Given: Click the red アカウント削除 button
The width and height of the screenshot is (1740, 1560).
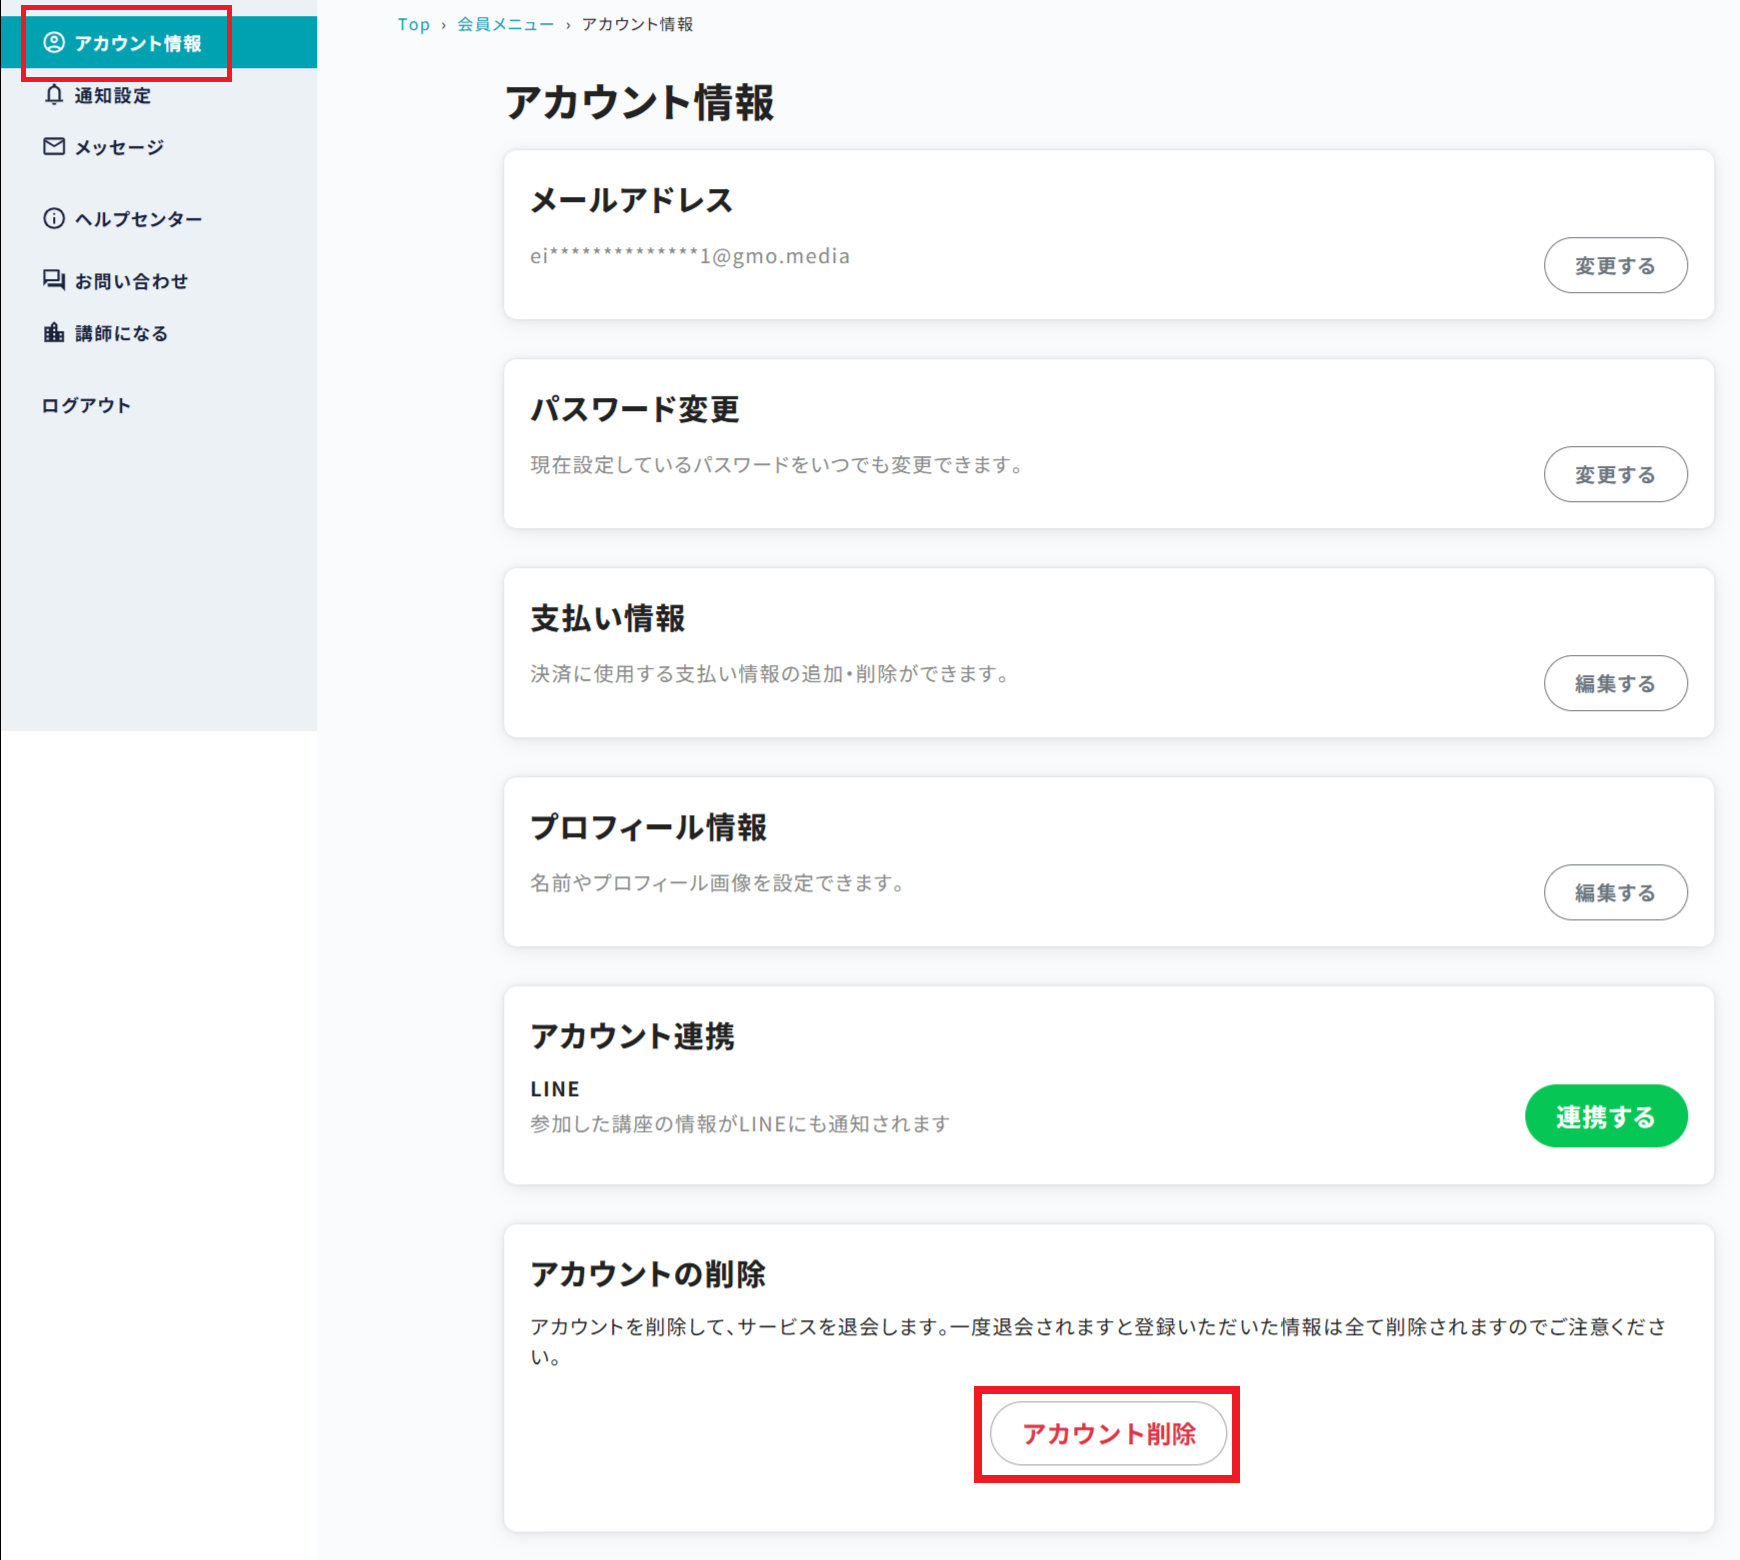Looking at the screenshot, I should click(x=1108, y=1434).
